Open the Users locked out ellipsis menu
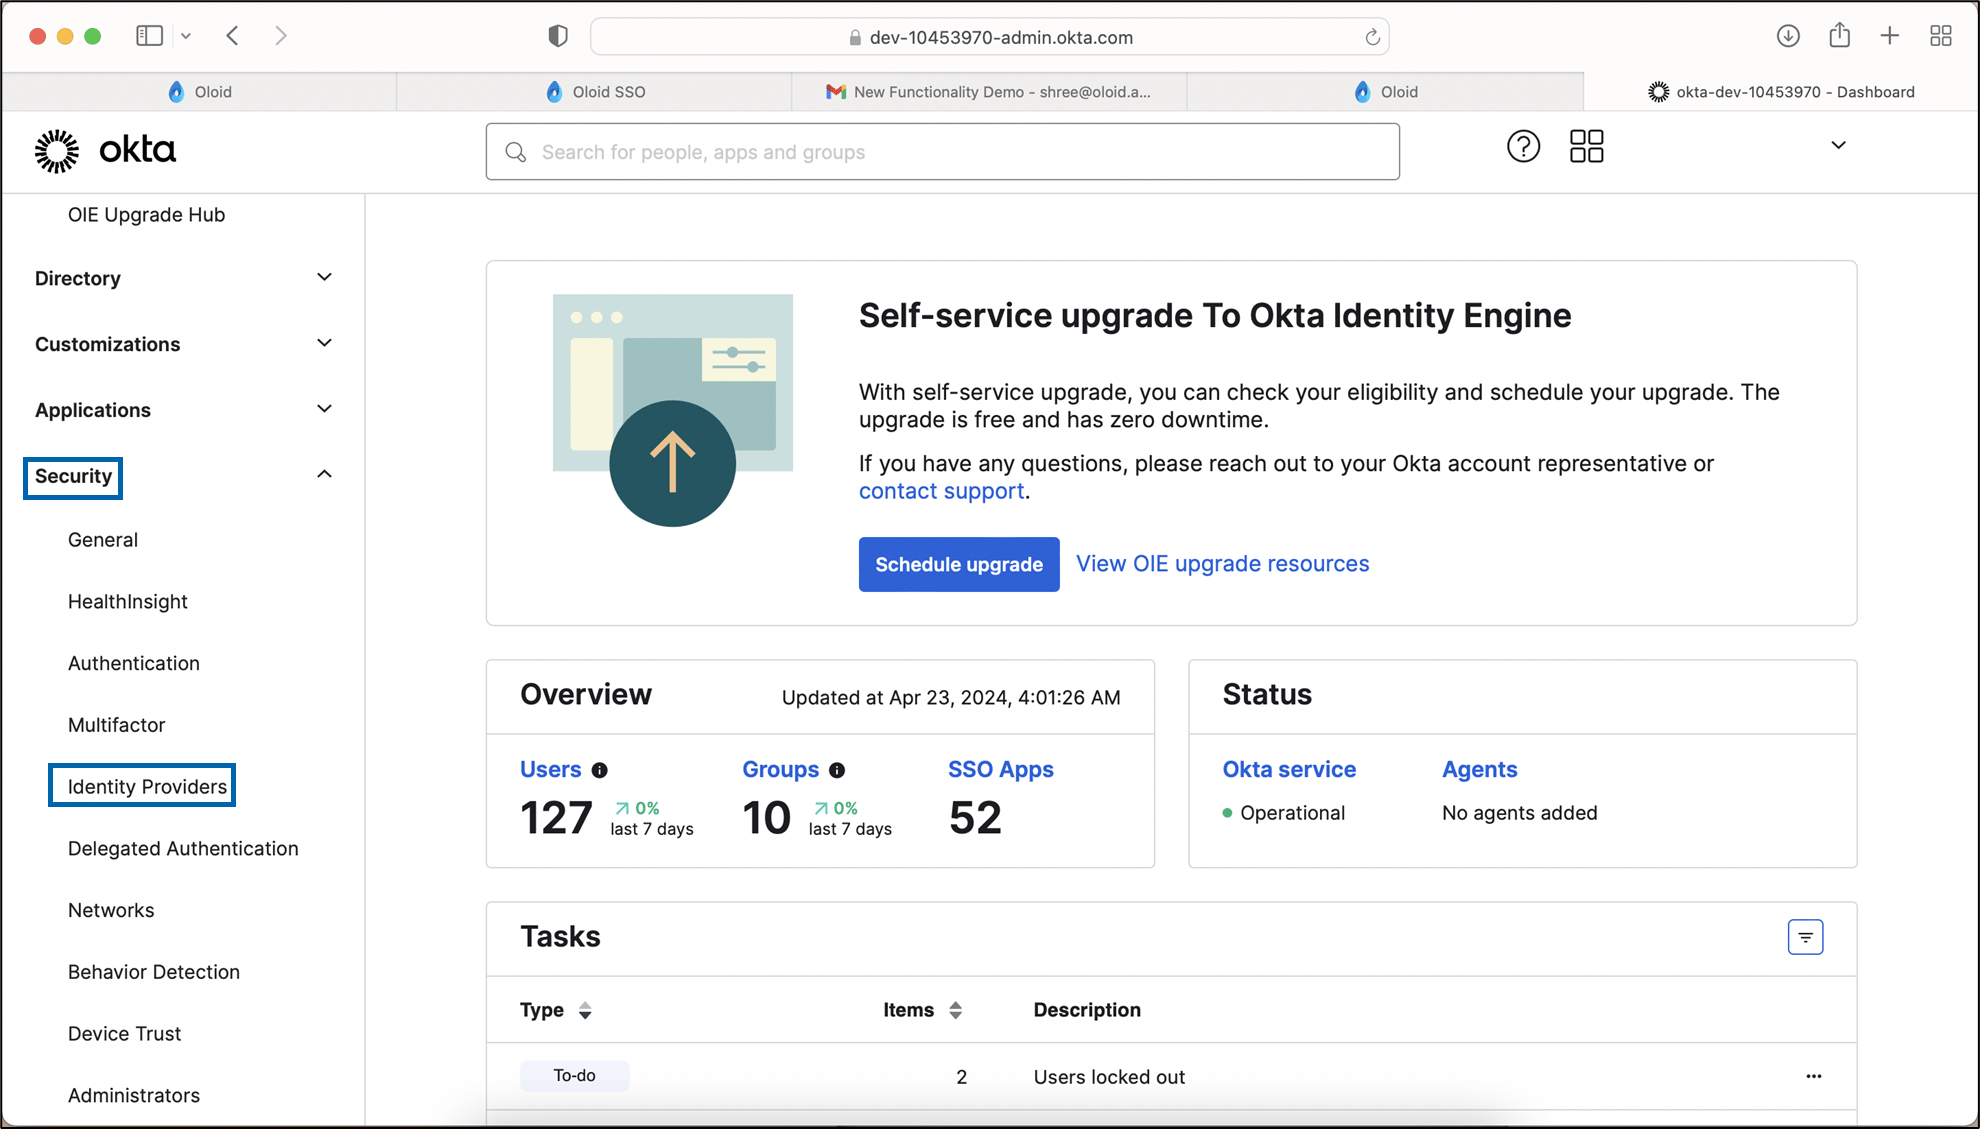 1814,1076
